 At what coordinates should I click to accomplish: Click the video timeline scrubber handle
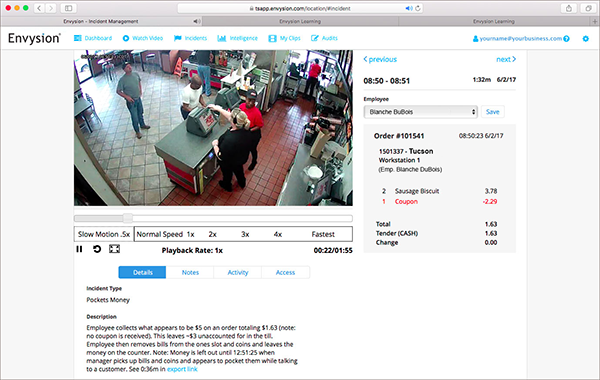128,219
